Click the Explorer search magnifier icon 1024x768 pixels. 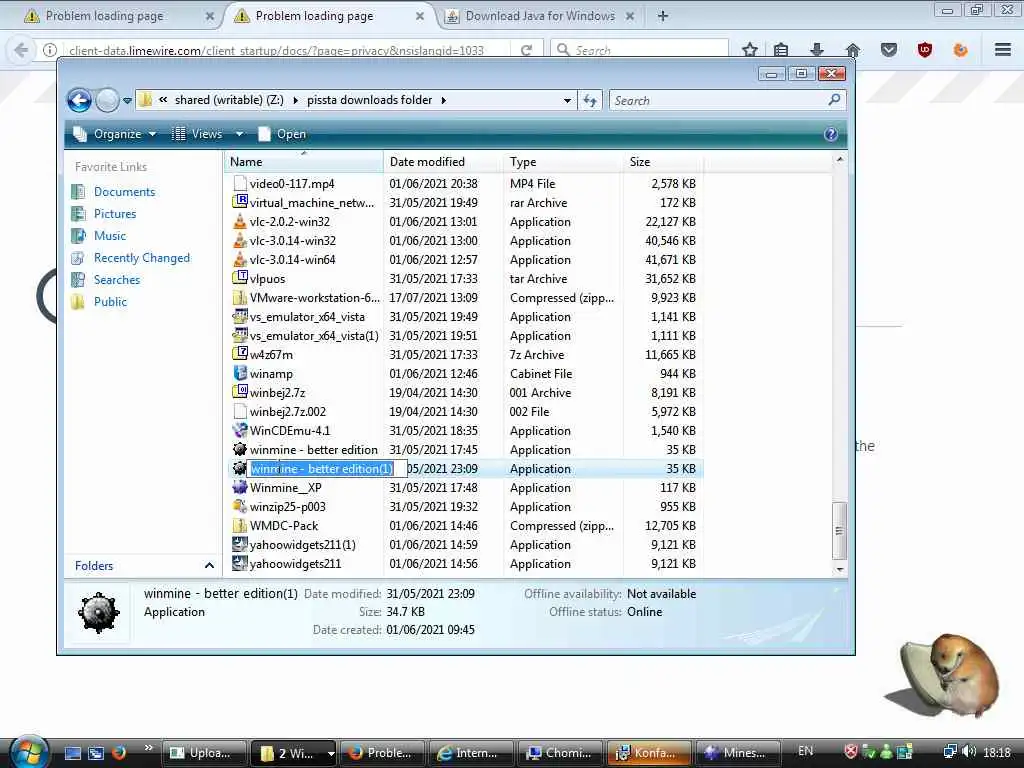click(834, 100)
